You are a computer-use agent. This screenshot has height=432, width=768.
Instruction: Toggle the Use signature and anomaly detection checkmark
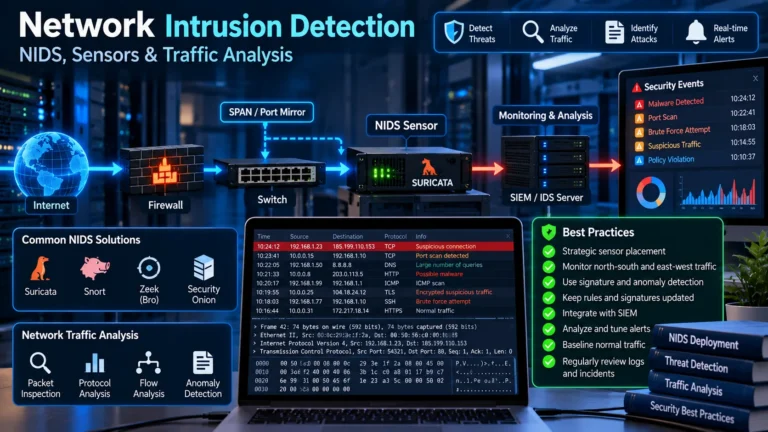549,283
